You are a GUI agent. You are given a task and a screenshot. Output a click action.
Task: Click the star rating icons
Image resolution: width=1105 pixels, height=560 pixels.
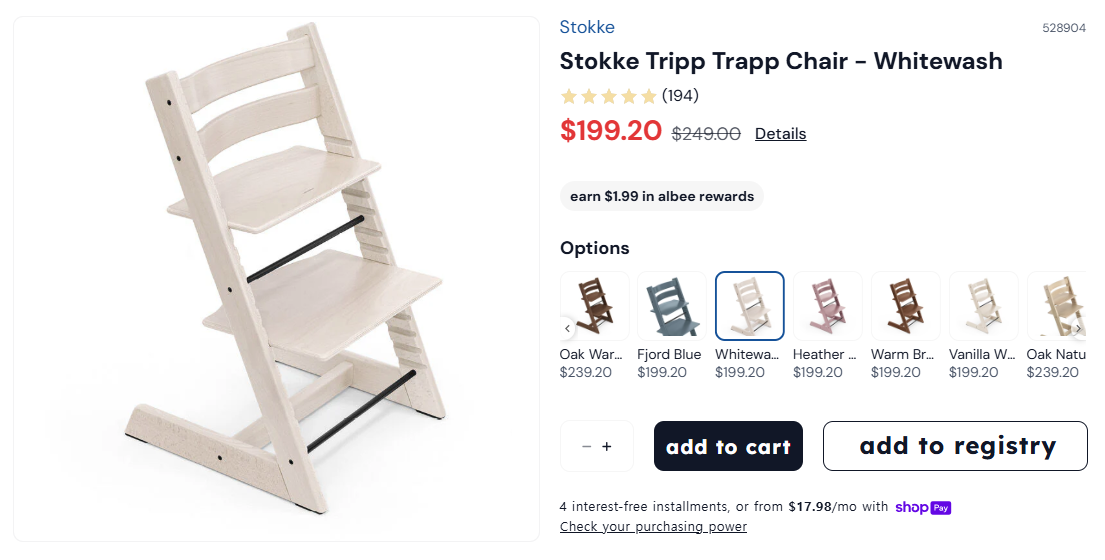click(608, 96)
